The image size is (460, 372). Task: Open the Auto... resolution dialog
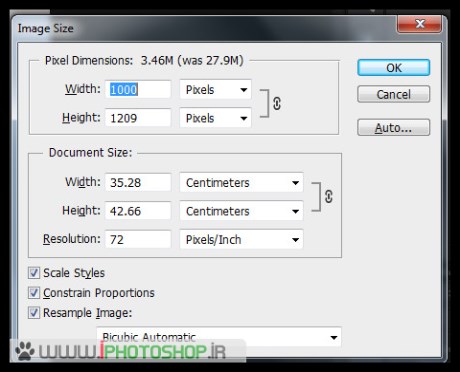click(x=394, y=127)
